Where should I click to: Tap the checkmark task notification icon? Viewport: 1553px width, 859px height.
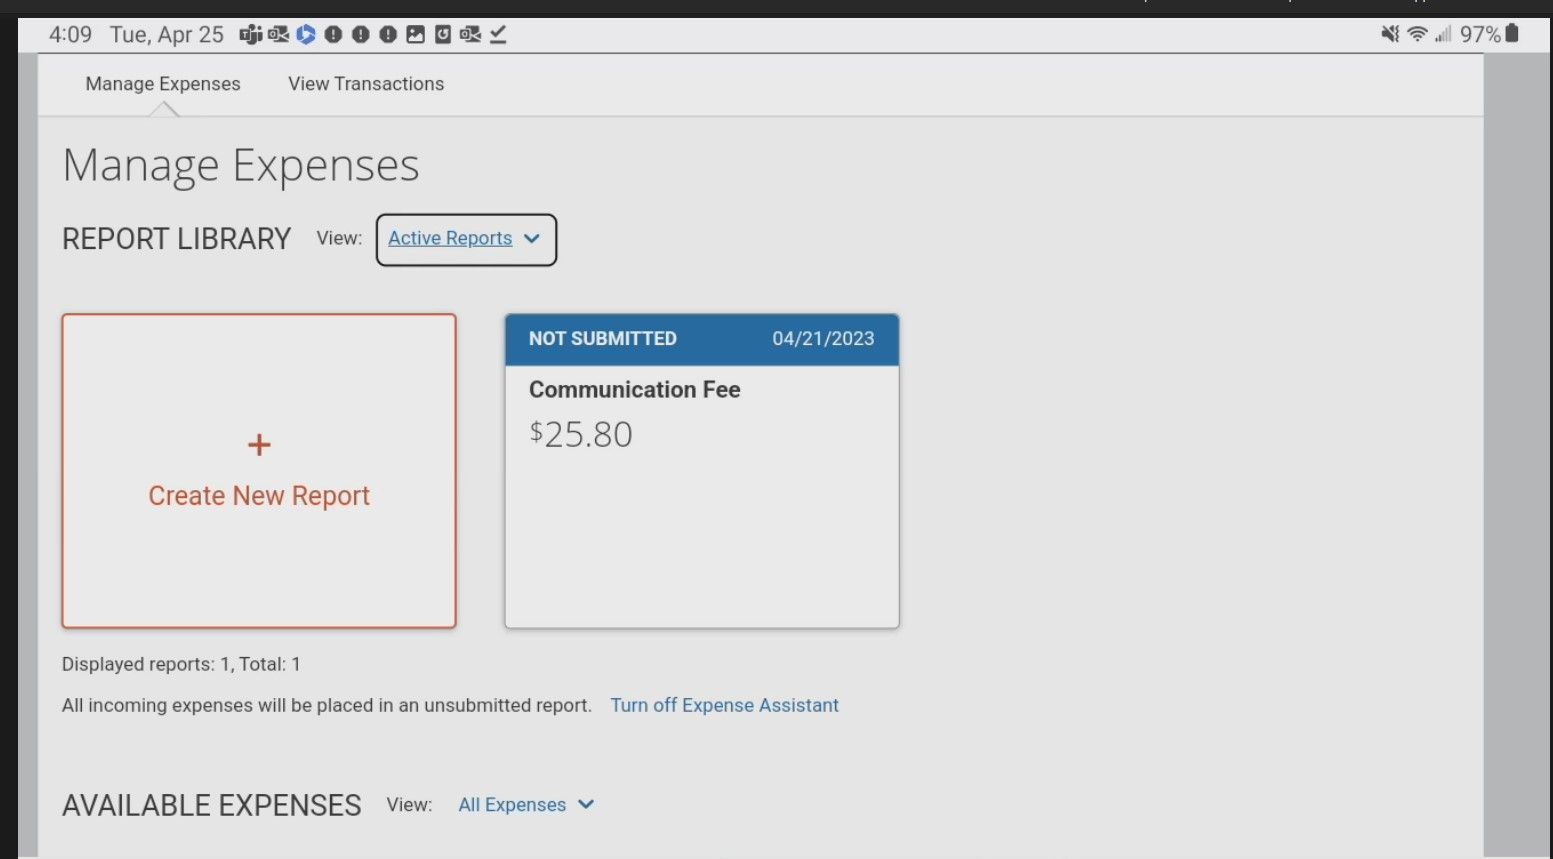pyautogui.click(x=498, y=35)
